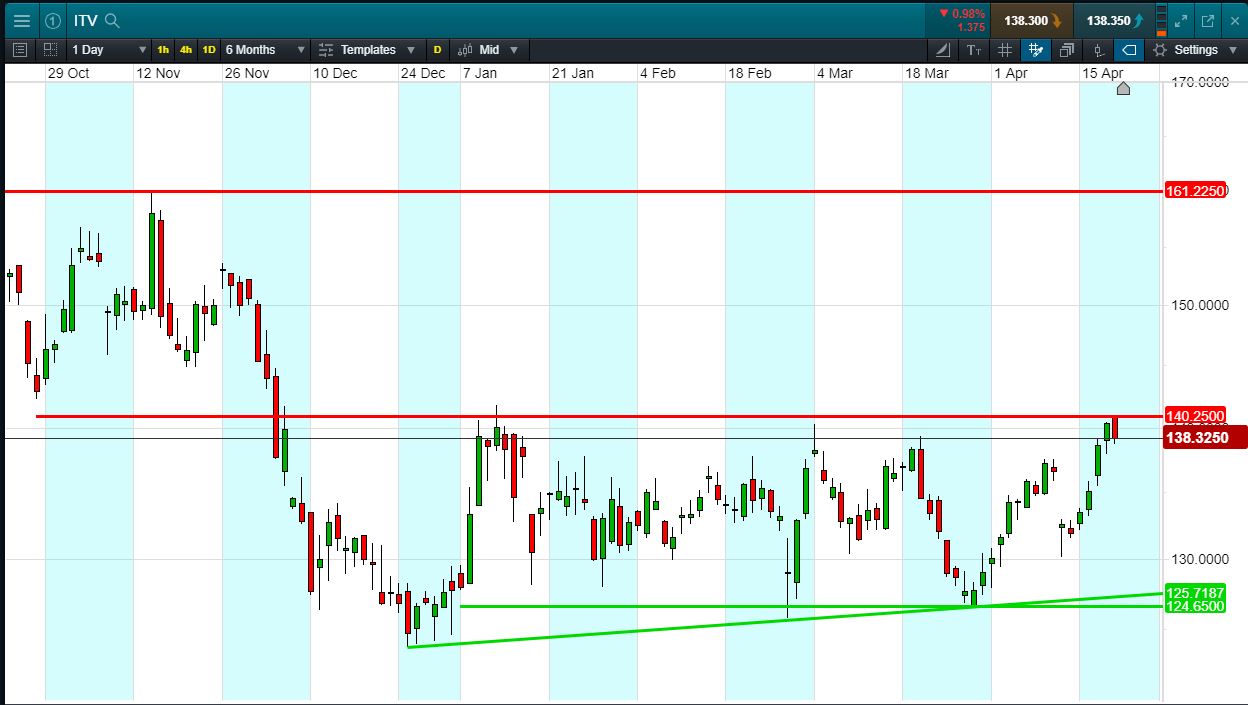Click the 29 Oct date label
Screen dimensions: 1248x705
68,73
